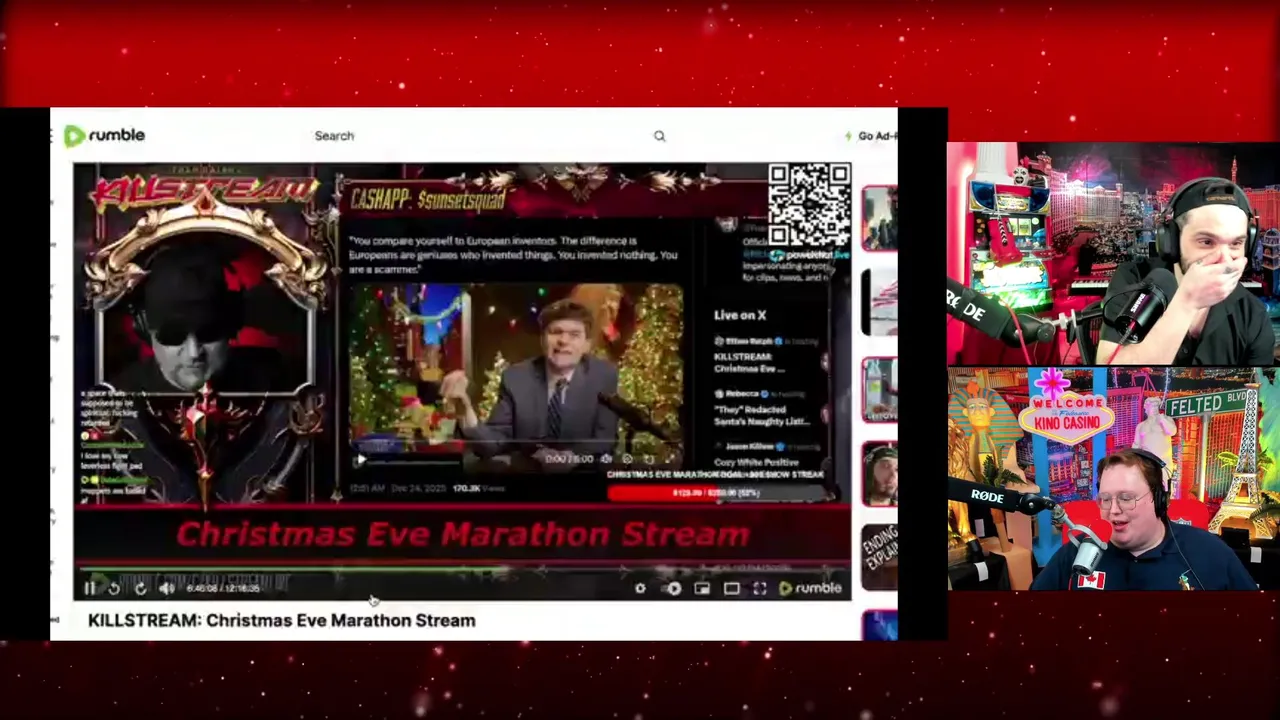Open the flag recommended video thumbnail

click(879, 303)
